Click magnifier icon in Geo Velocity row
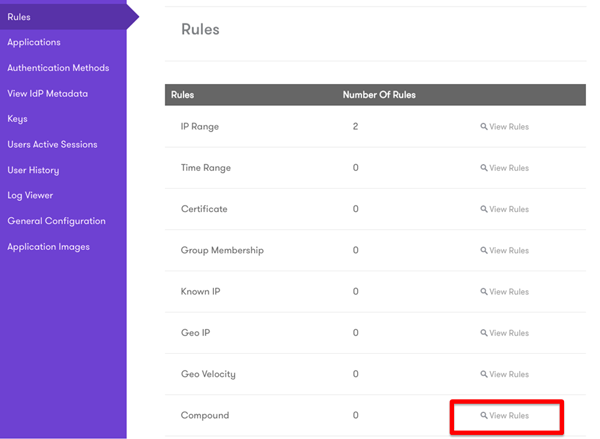 pos(484,375)
